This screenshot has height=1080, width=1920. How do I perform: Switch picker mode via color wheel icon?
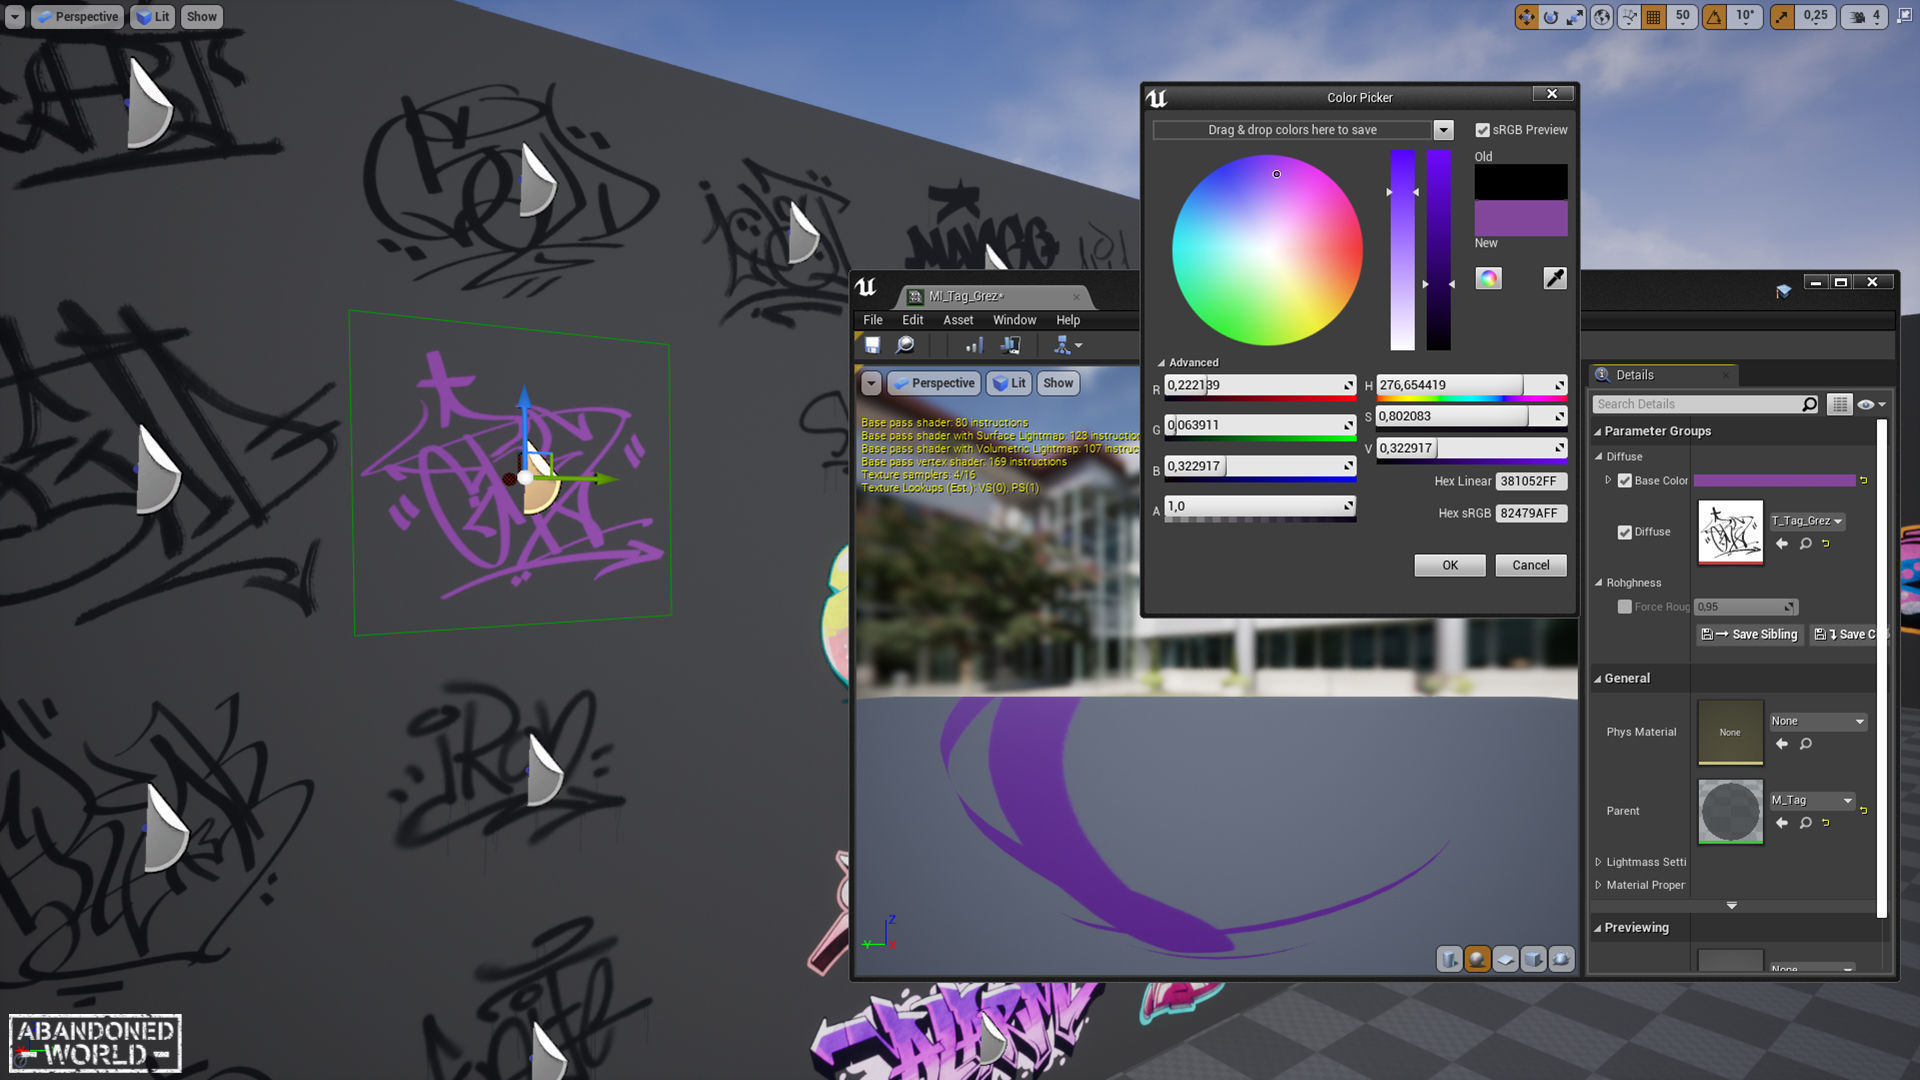pos(1488,279)
